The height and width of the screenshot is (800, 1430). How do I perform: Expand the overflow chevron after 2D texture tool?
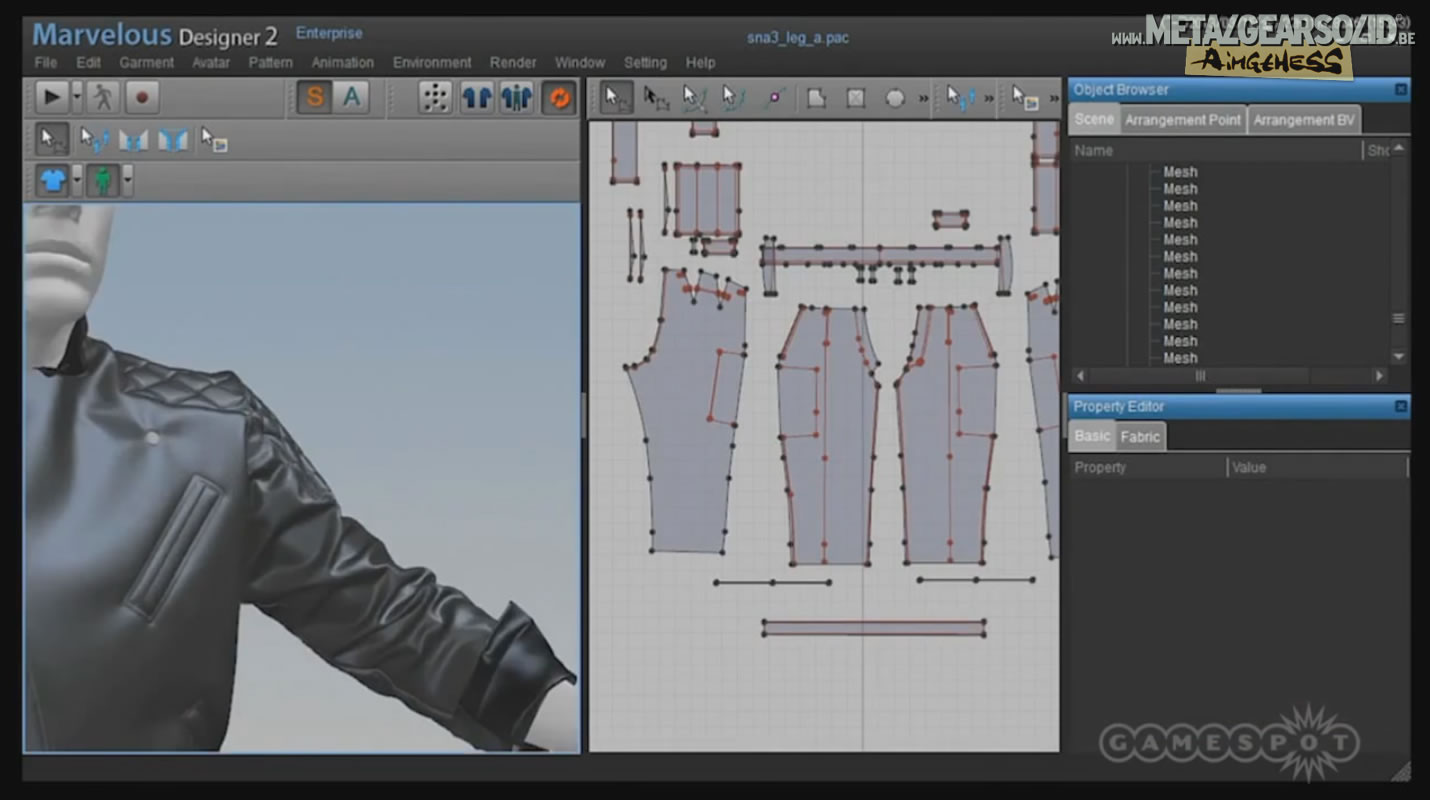point(1053,99)
